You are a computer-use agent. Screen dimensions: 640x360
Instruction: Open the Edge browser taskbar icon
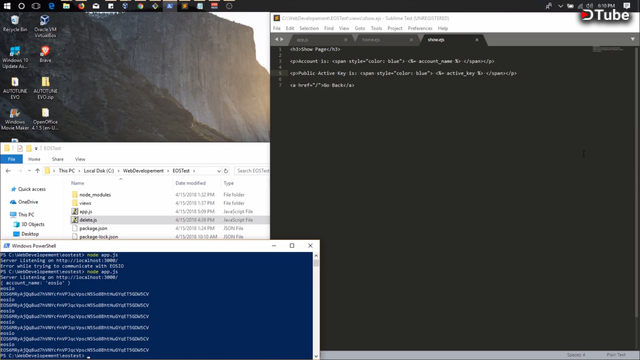tap(51, 6)
